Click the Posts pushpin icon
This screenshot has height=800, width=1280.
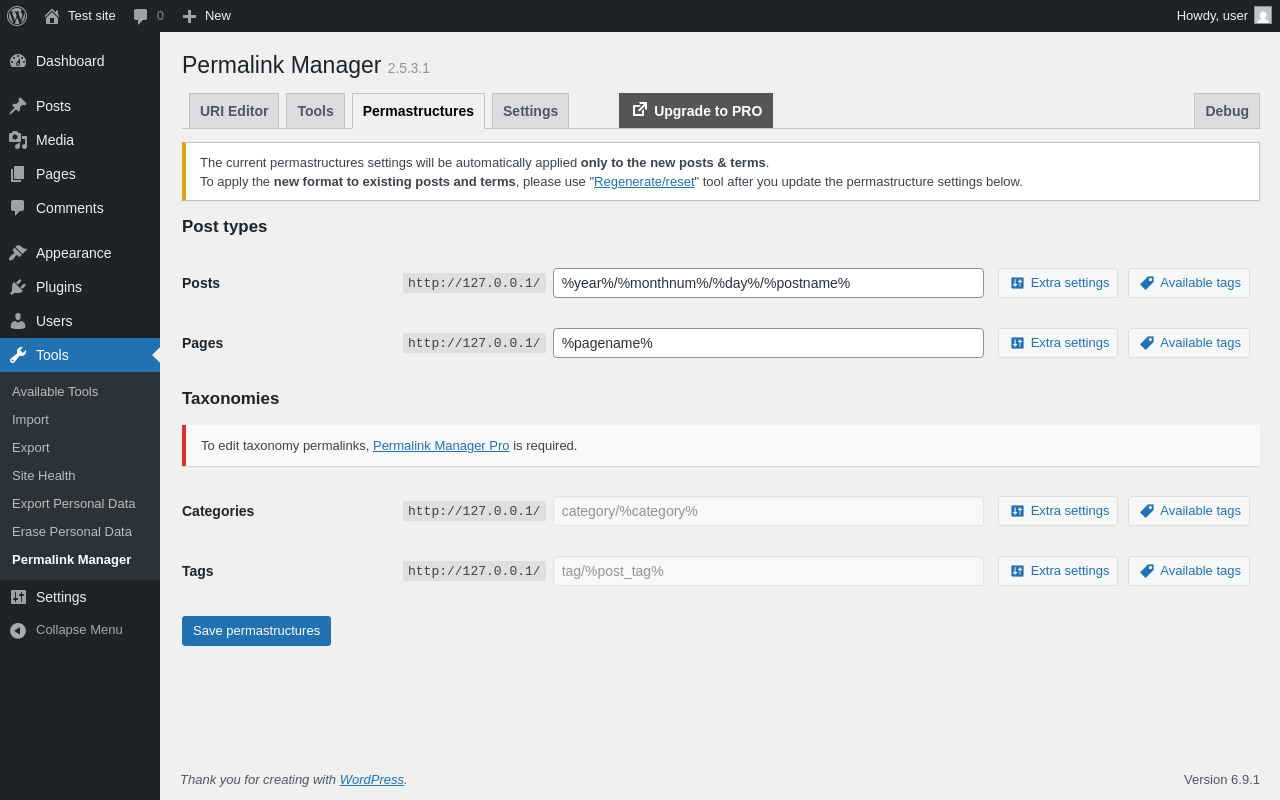point(18,106)
